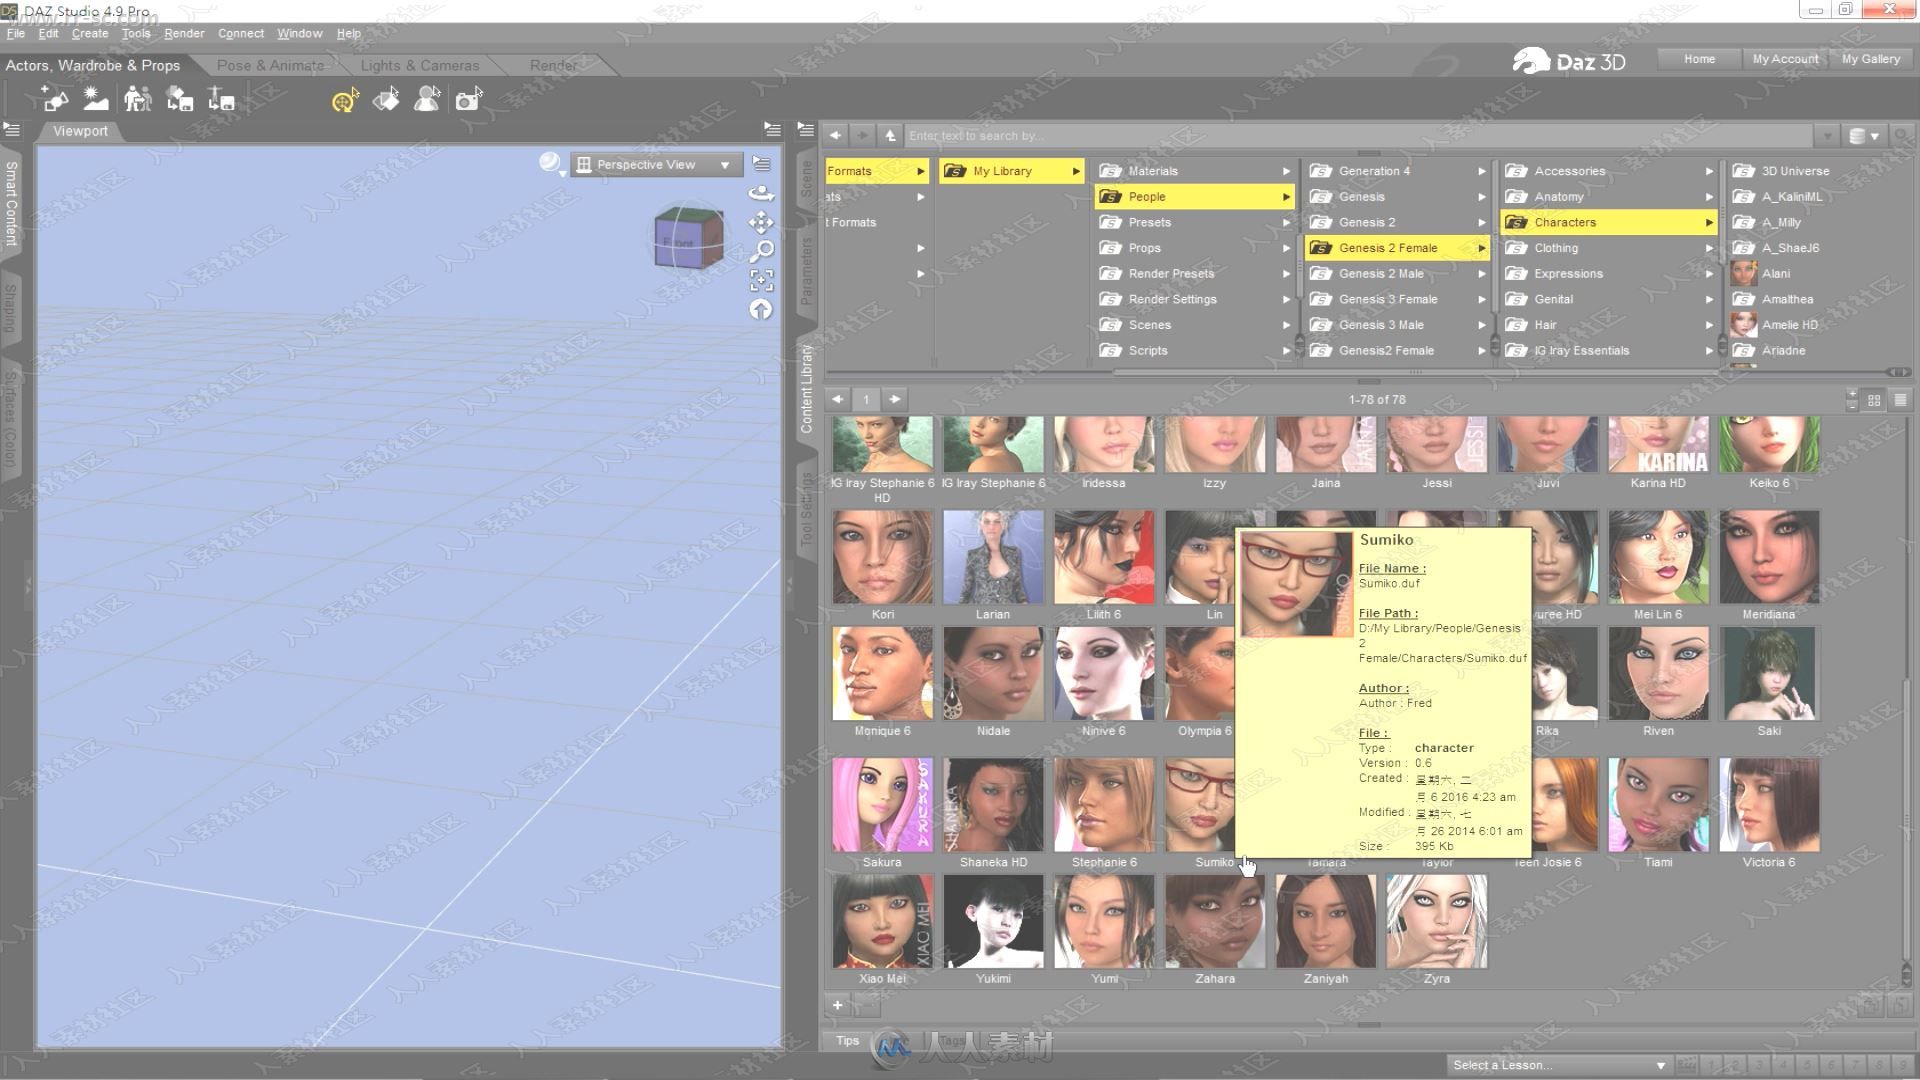Viewport: 1920px width, 1080px height.
Task: Expand the Materials folder
Action: pos(1195,171)
